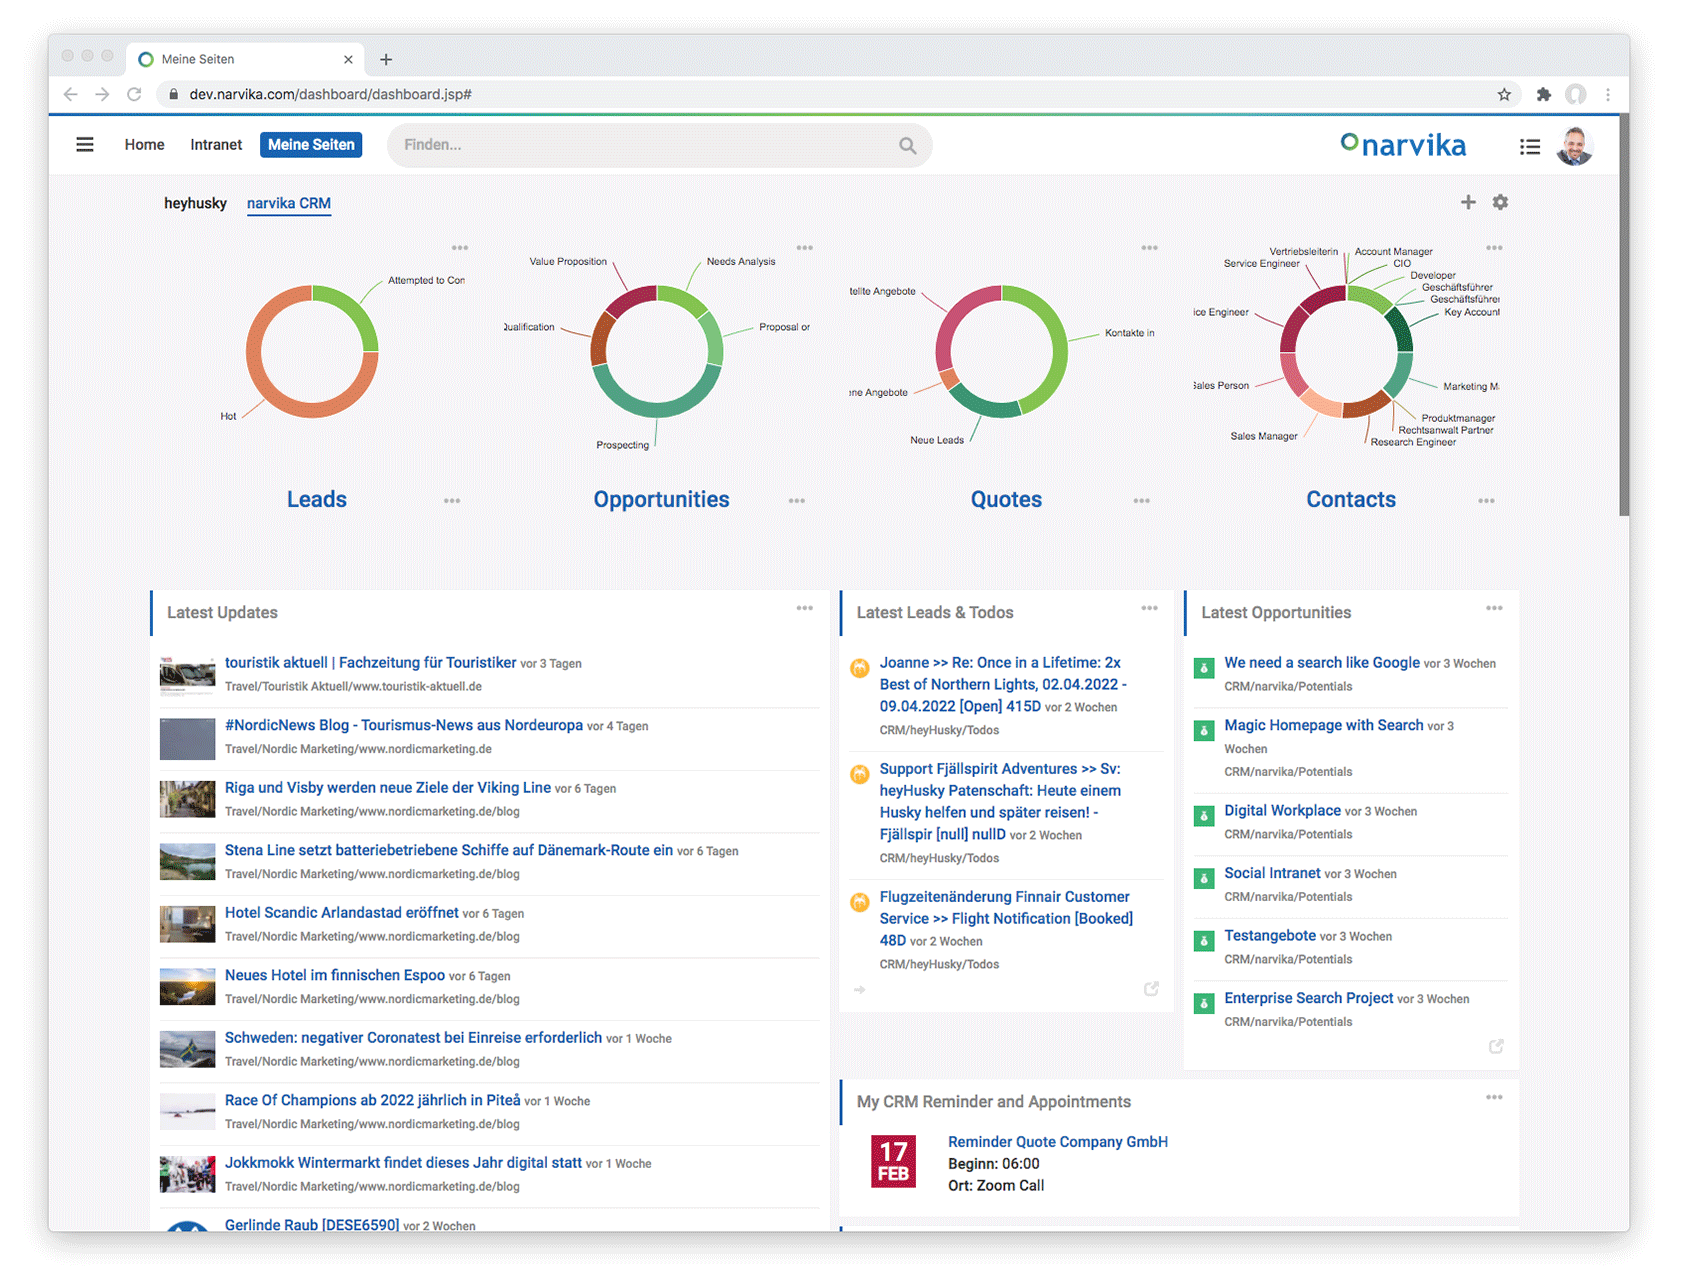
Task: Open a new browser tab
Action: (386, 59)
